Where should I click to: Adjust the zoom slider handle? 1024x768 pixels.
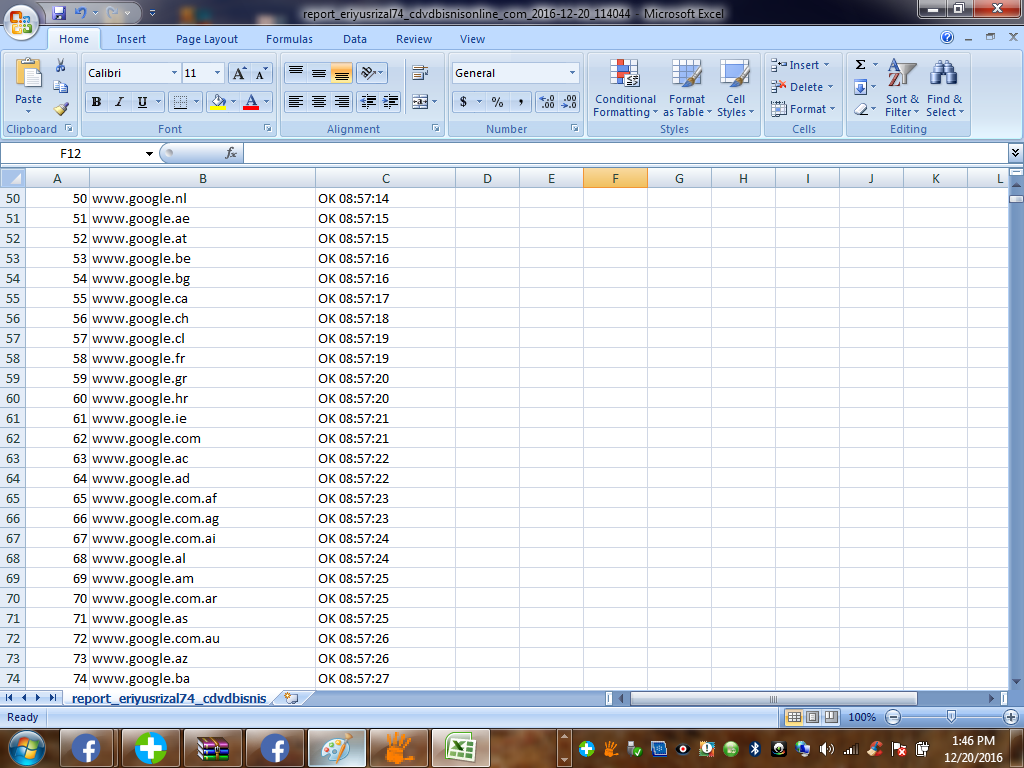click(x=952, y=717)
